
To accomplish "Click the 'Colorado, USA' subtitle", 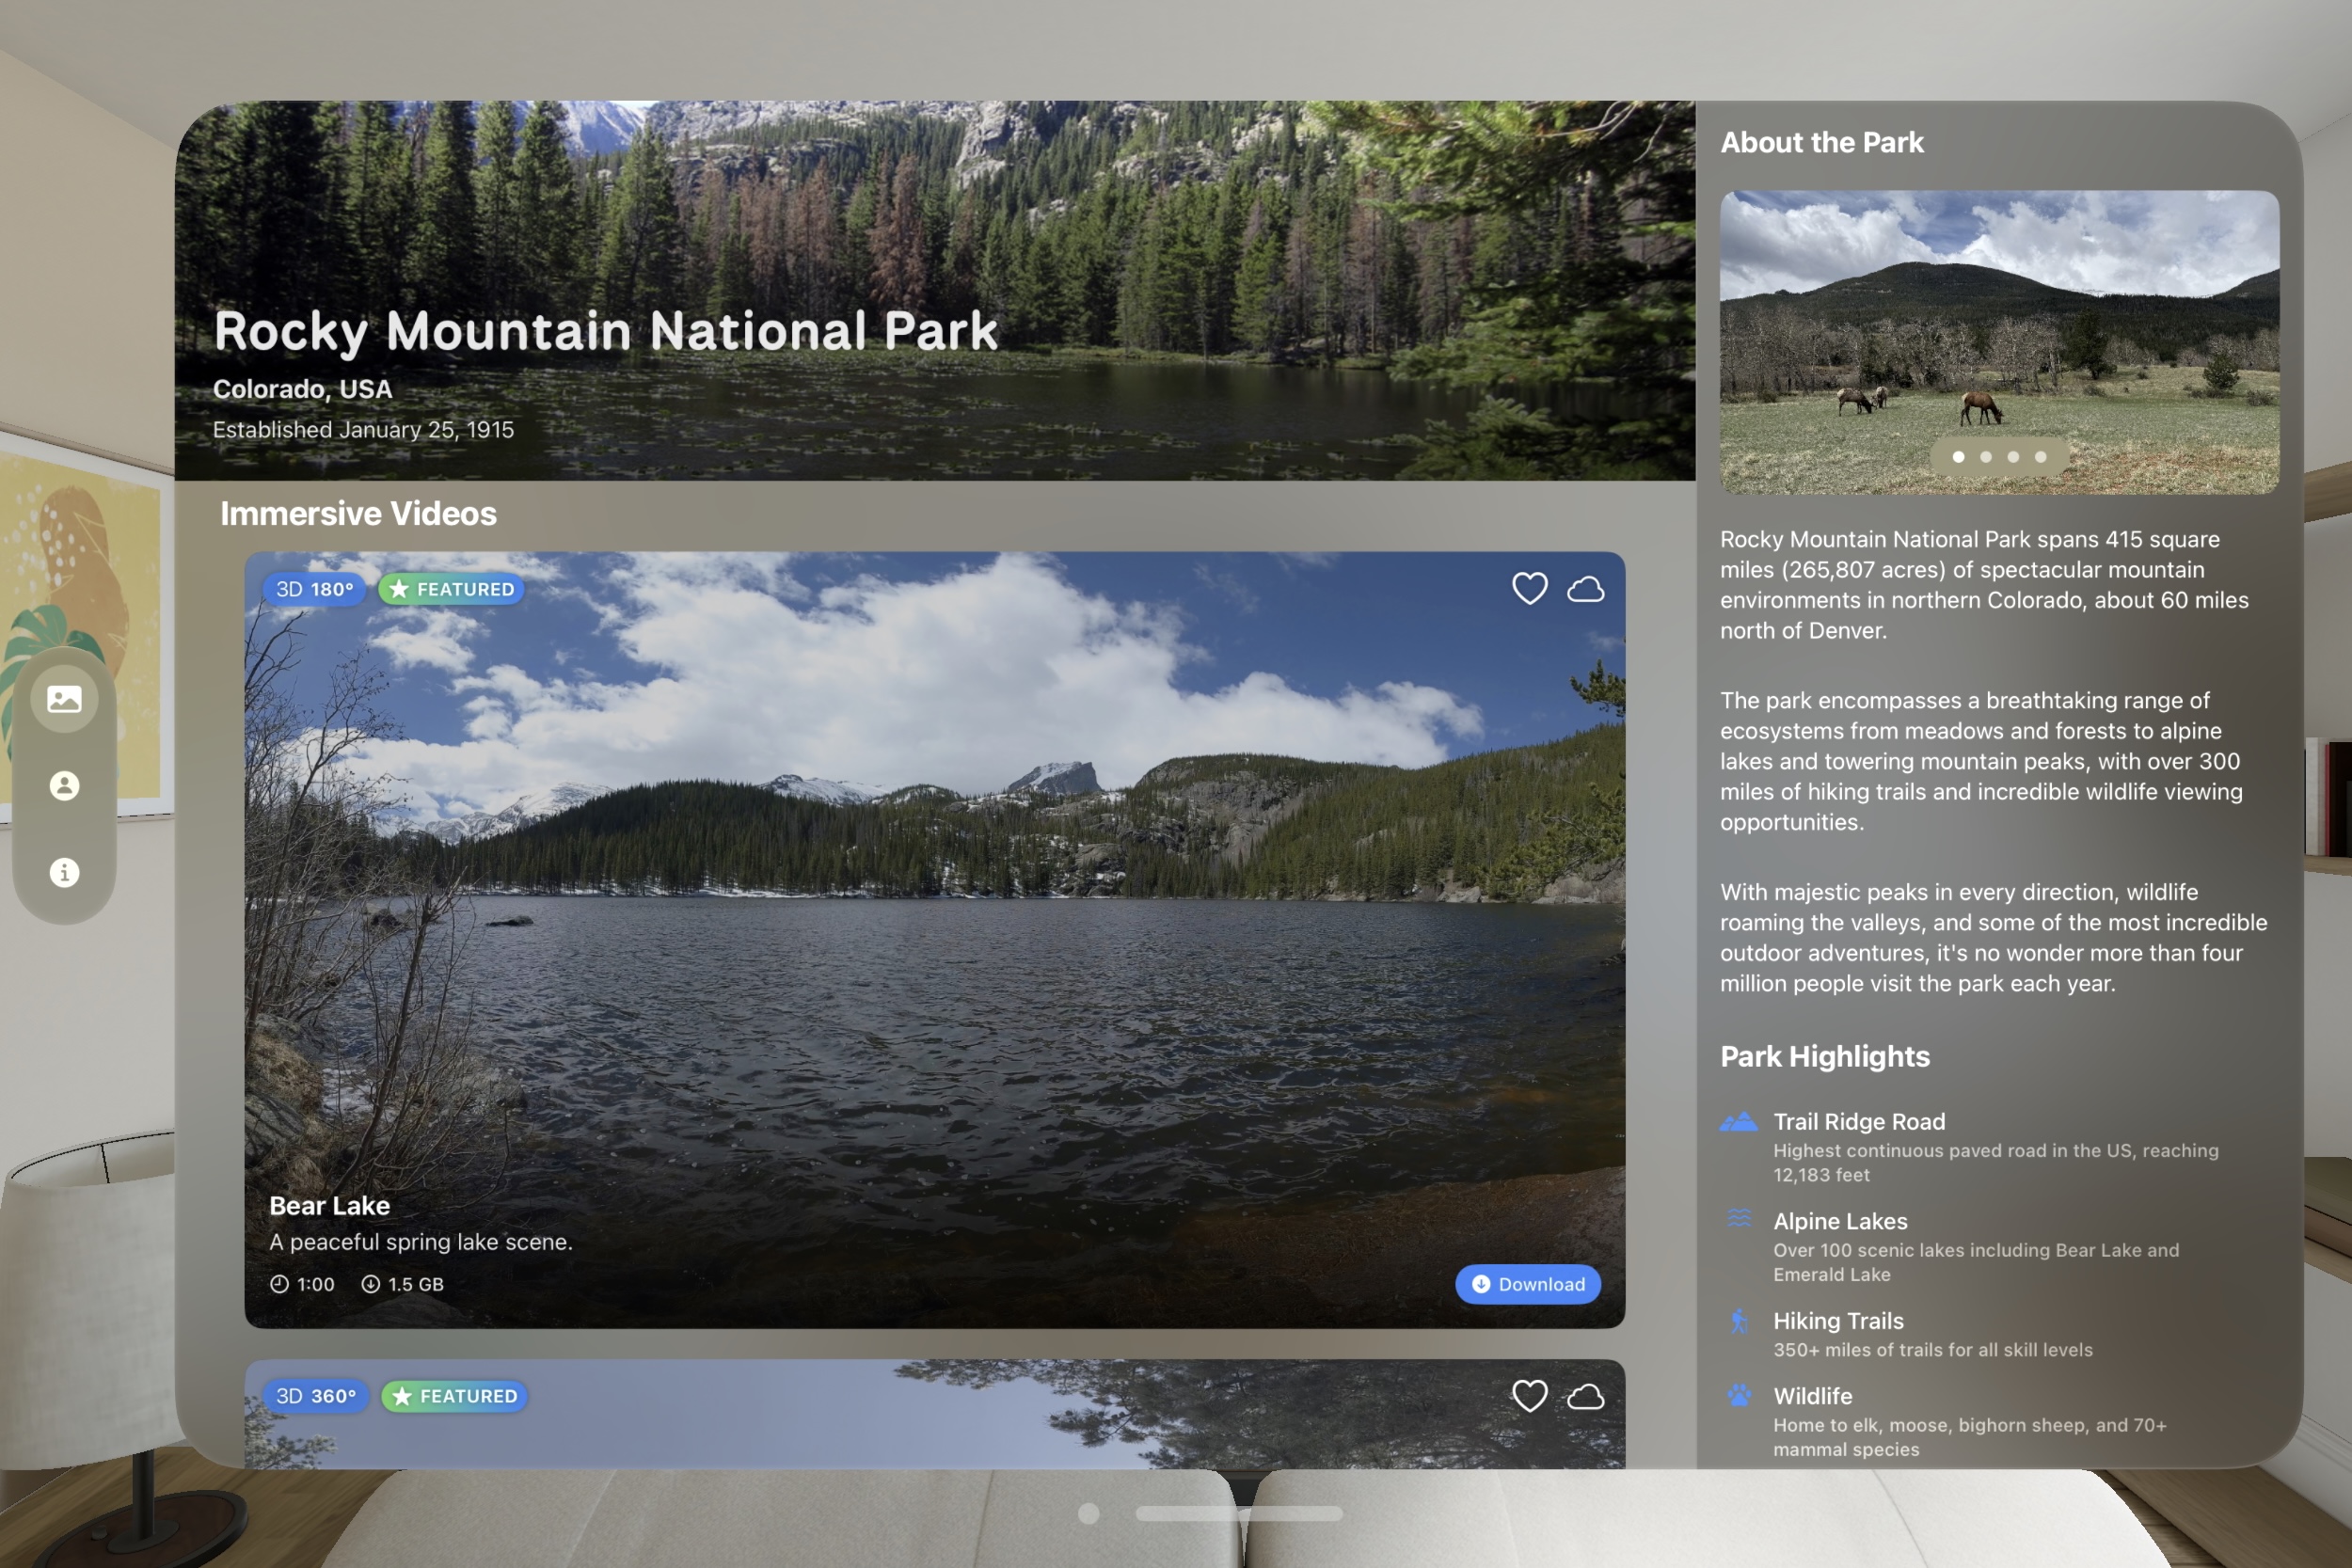I will pyautogui.click(x=302, y=389).
